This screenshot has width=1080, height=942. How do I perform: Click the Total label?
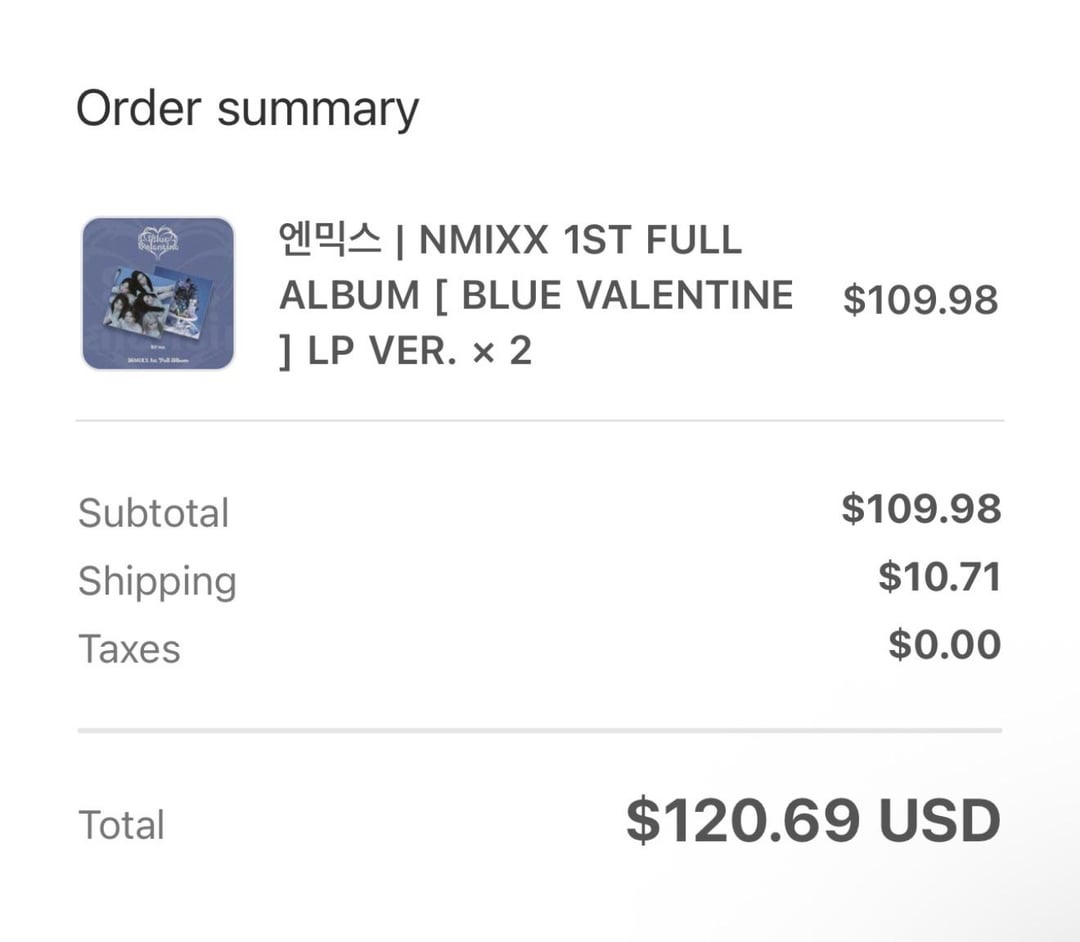coord(121,825)
